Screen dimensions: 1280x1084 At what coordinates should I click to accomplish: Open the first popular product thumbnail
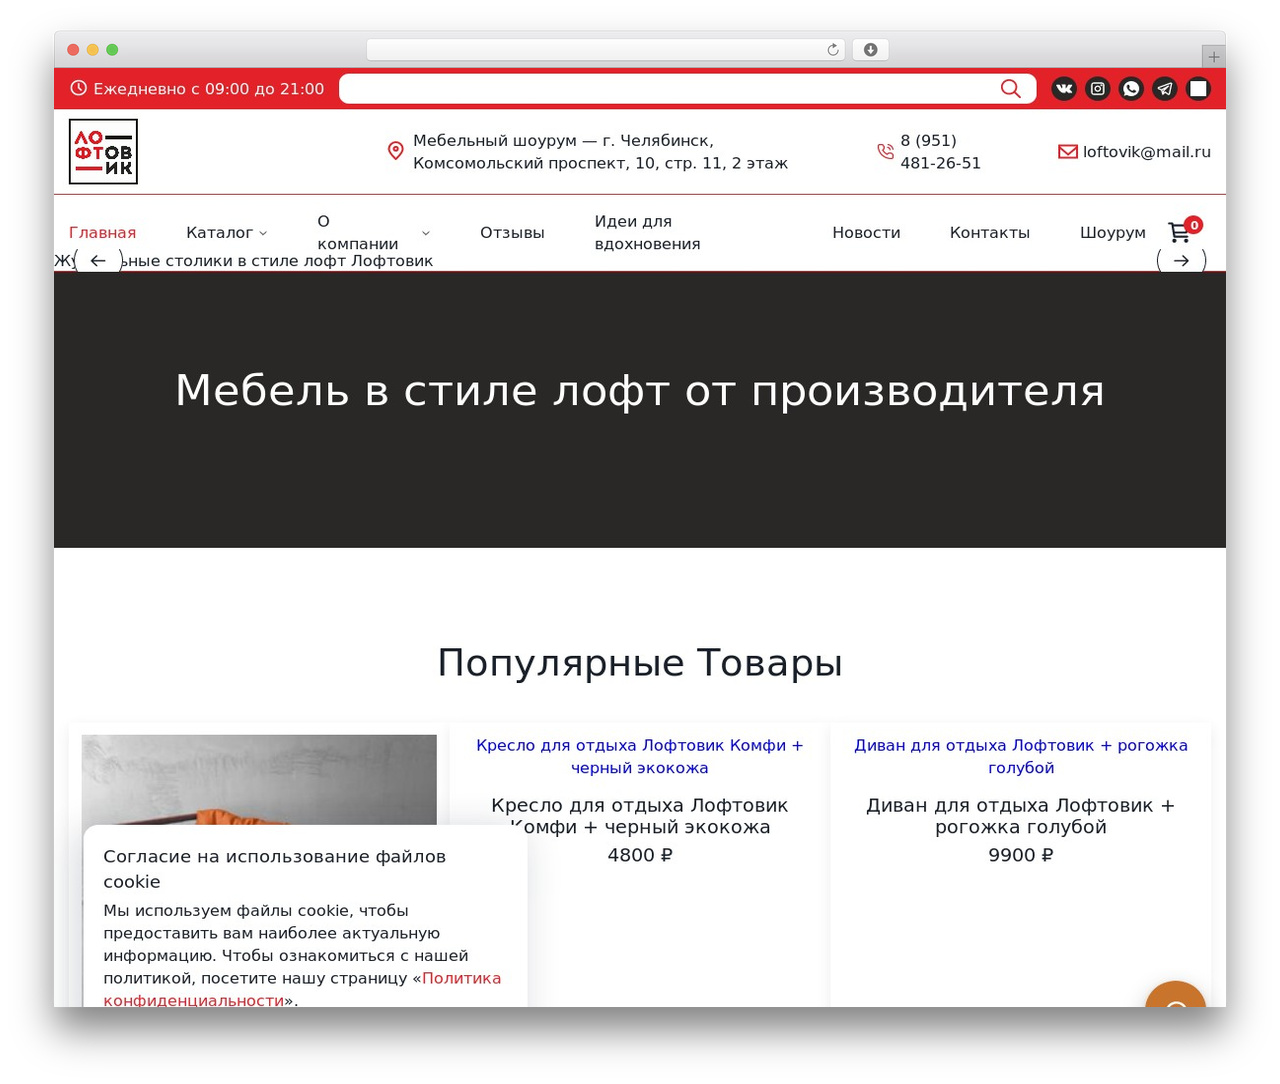pyautogui.click(x=259, y=780)
